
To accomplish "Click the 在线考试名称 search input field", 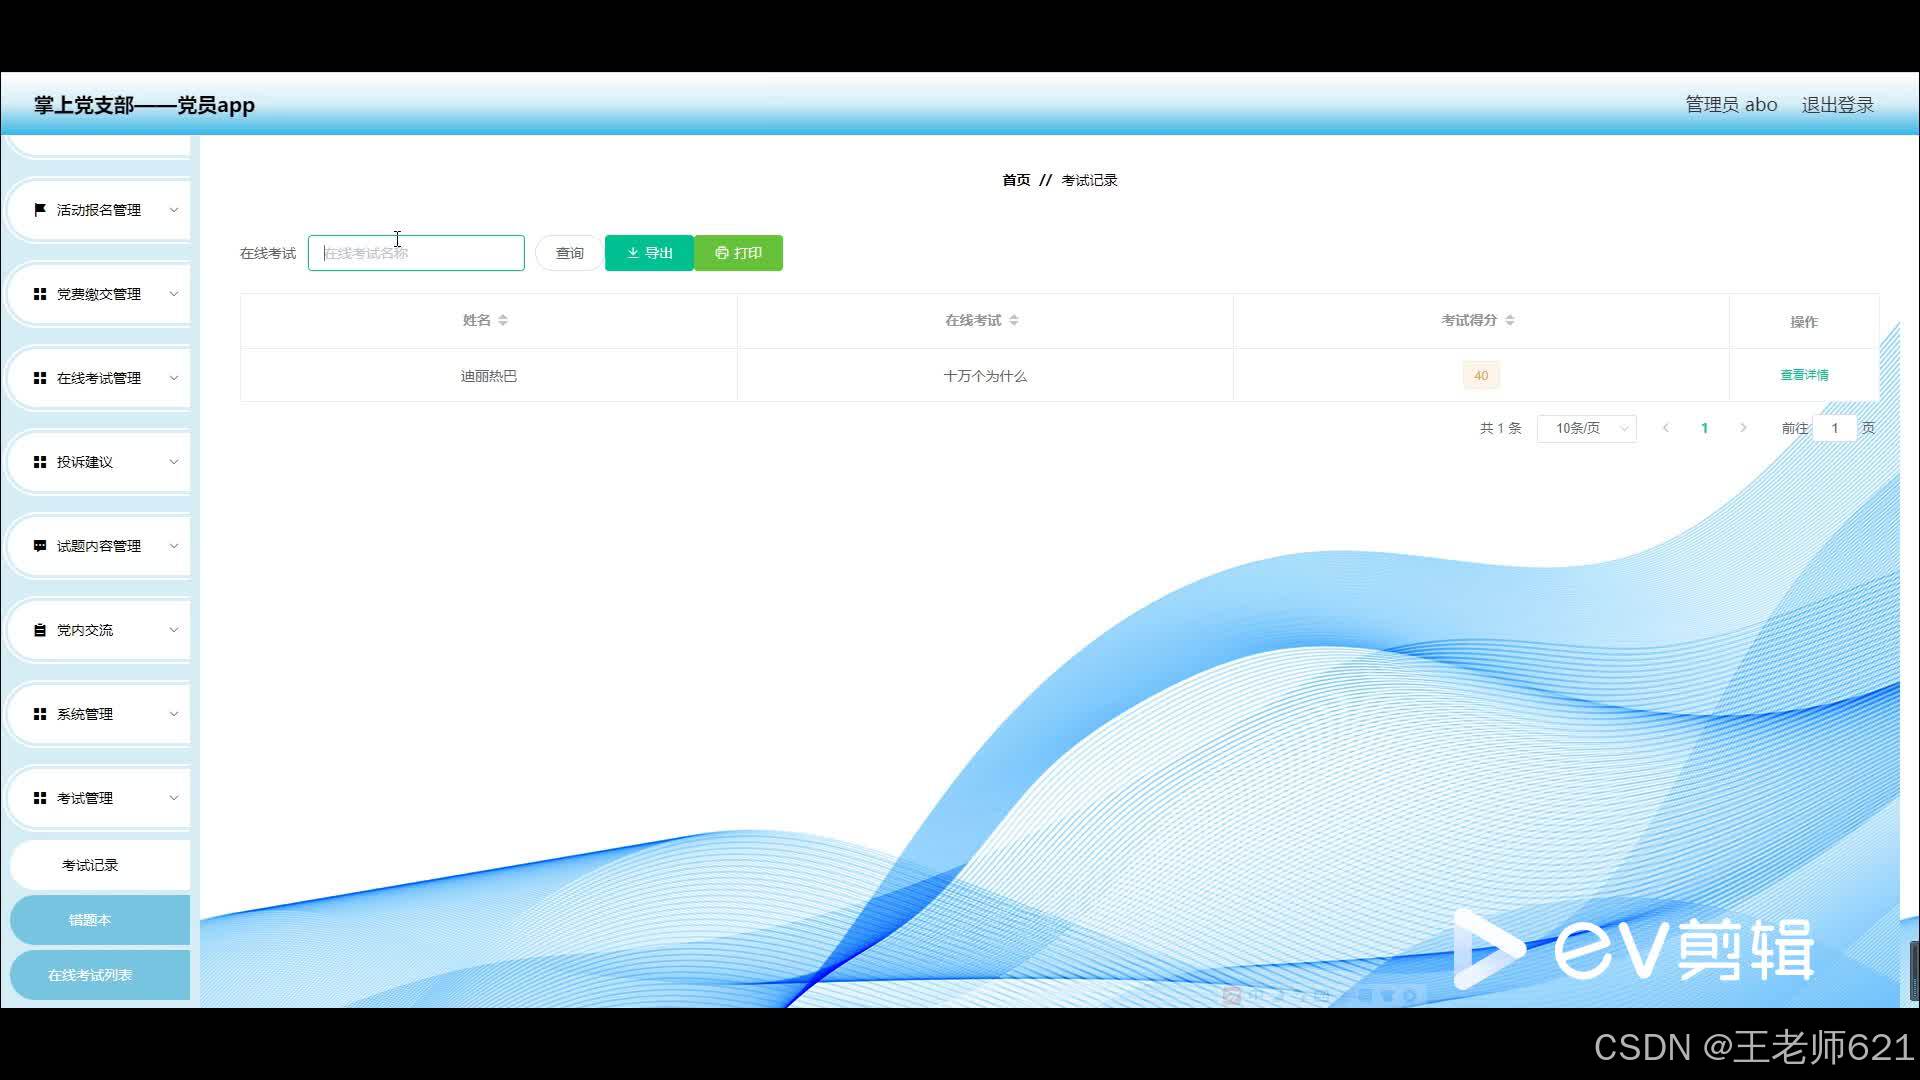I will tap(416, 253).
